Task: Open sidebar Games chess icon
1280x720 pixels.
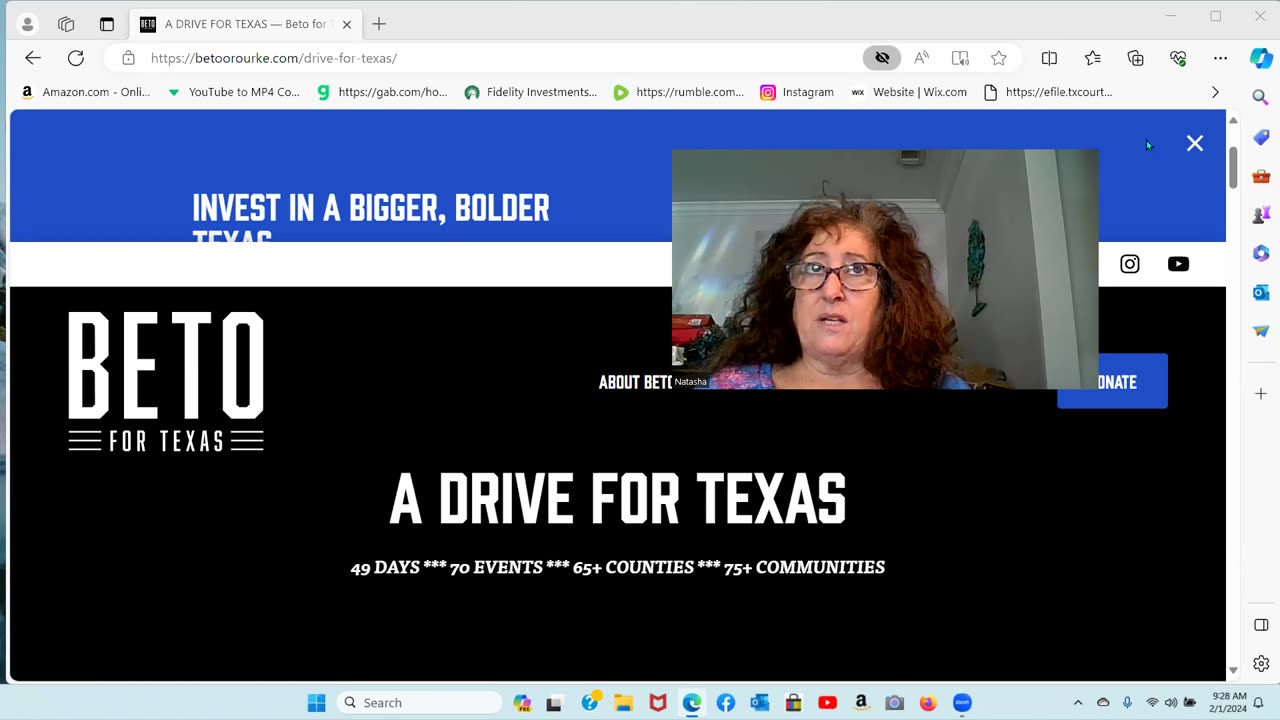Action: [x=1261, y=214]
